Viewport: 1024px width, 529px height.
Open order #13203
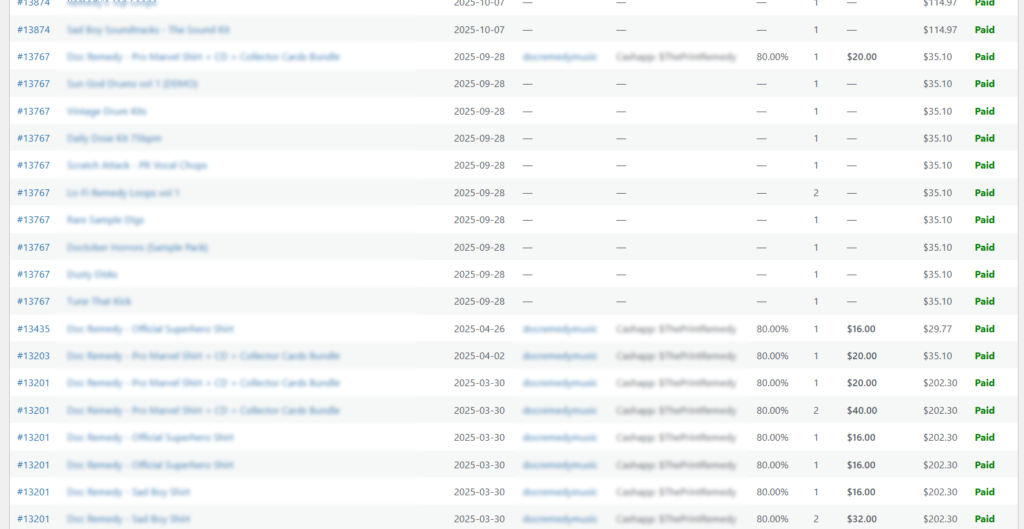click(33, 356)
